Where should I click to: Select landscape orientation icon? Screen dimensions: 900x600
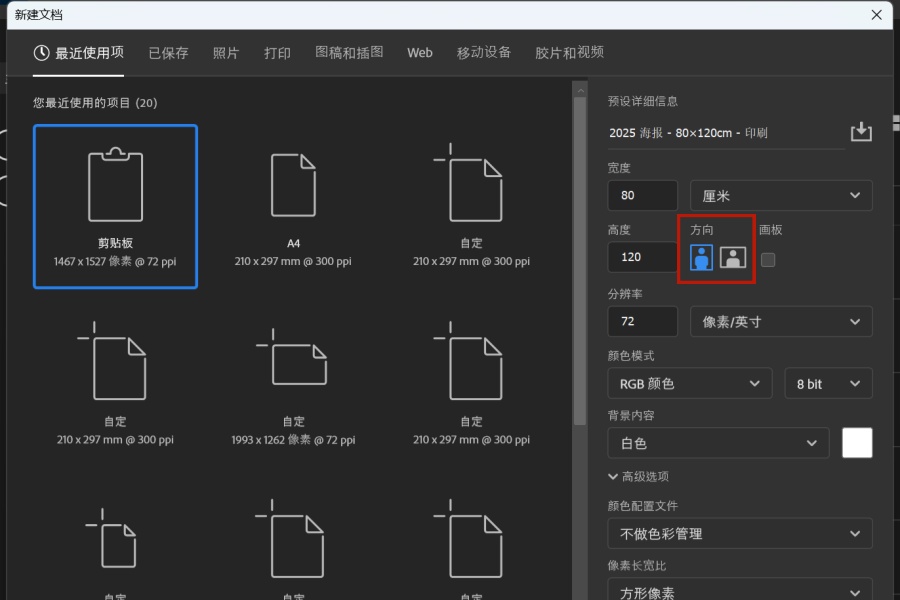tap(732, 257)
